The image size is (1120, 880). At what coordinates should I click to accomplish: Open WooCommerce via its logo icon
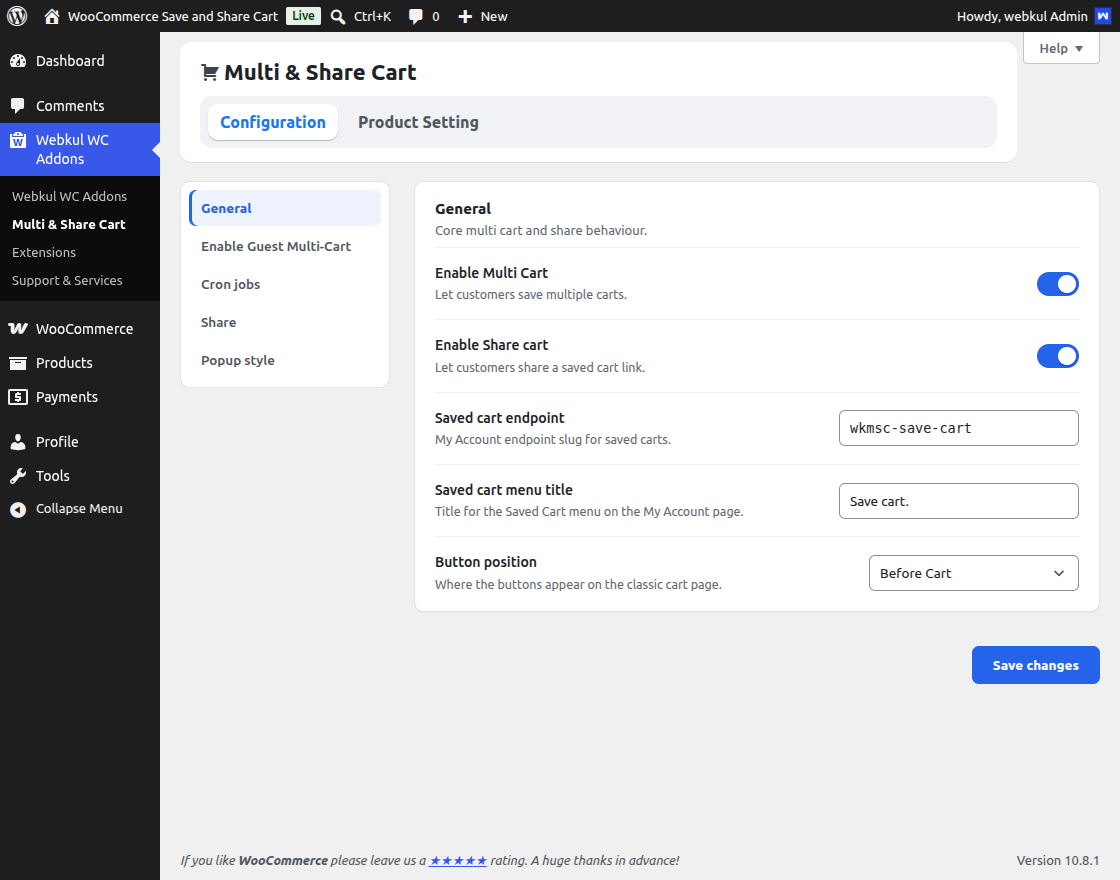click(18, 329)
